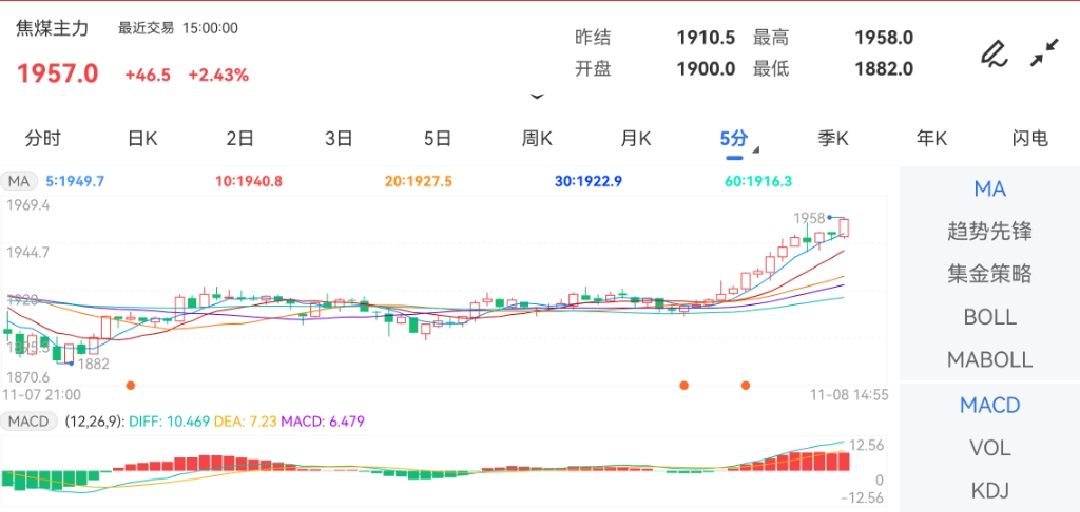Click the MA 60:1916.3 reading

(x=758, y=182)
